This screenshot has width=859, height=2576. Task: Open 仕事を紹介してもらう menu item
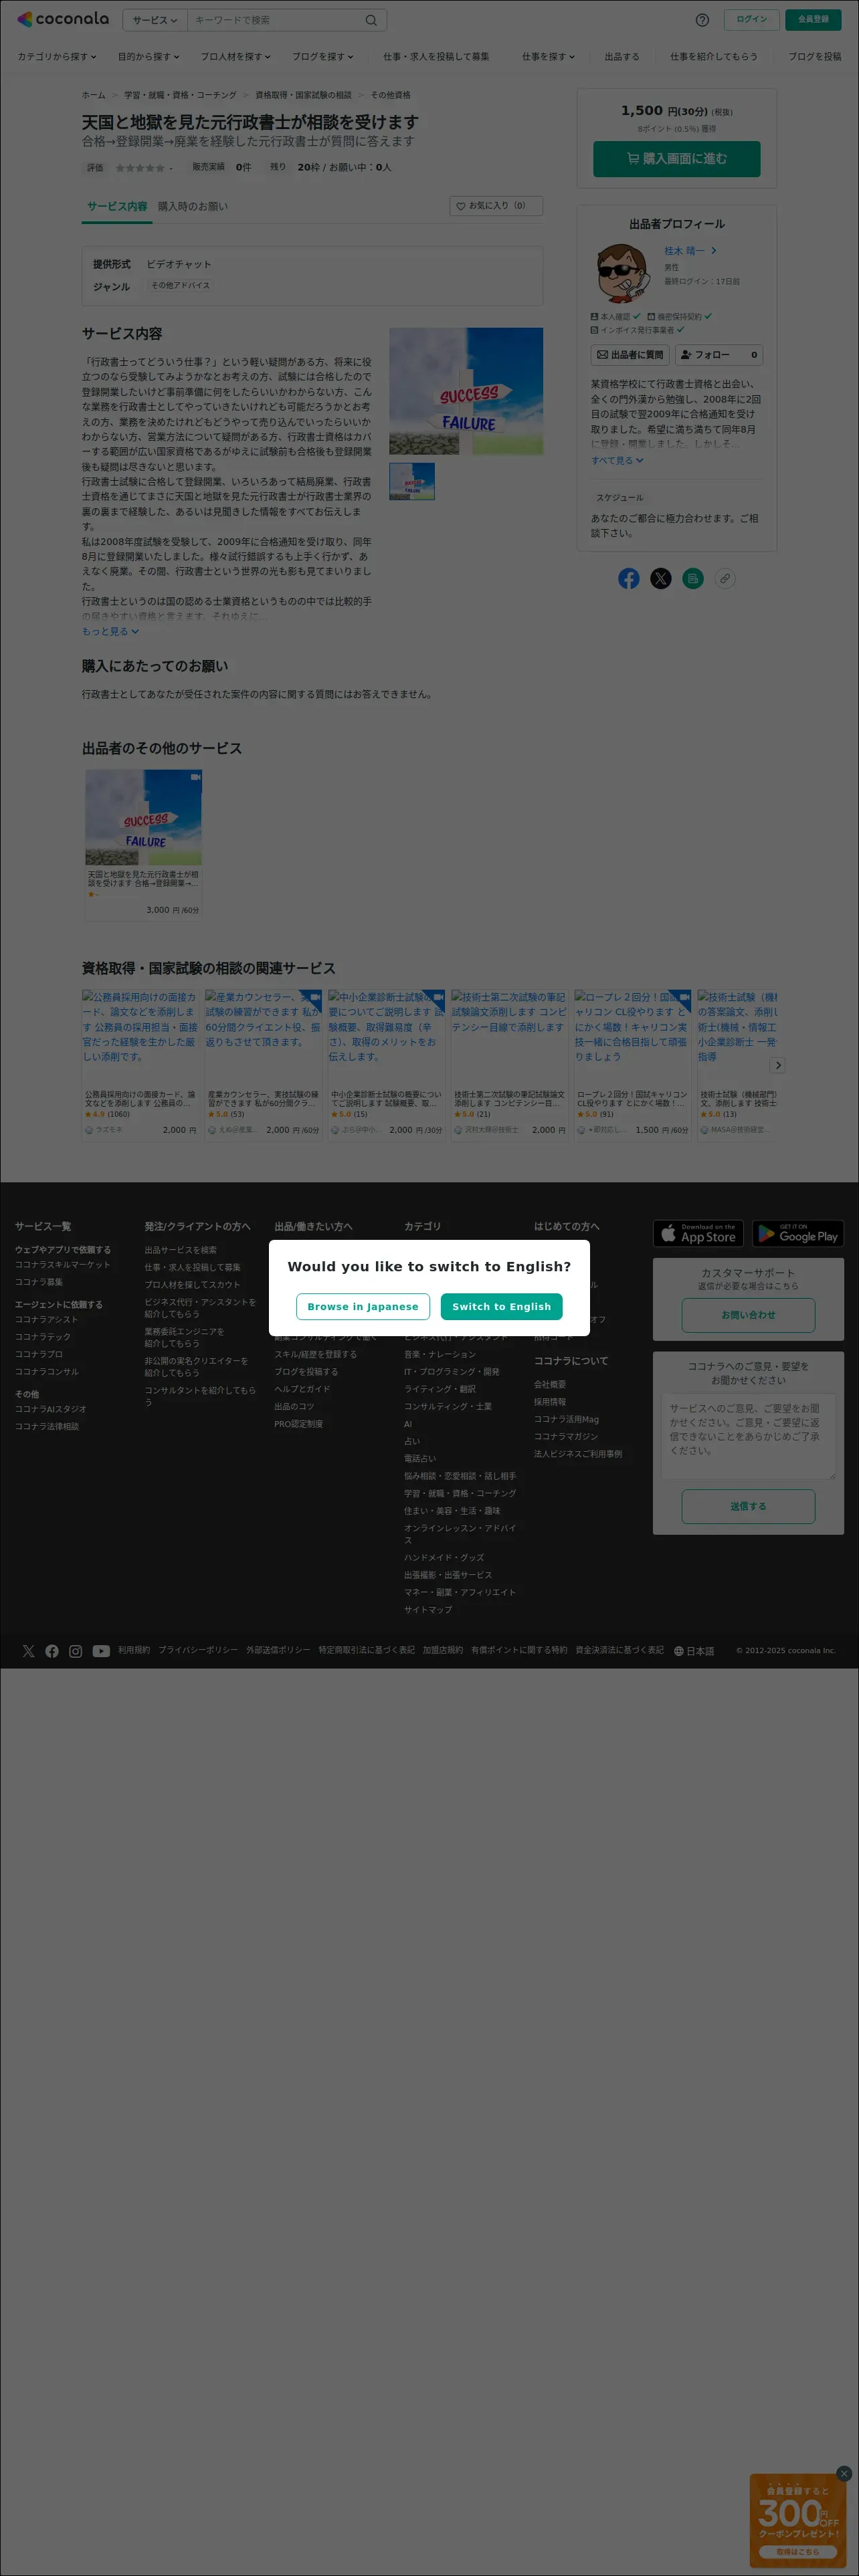[x=713, y=57]
